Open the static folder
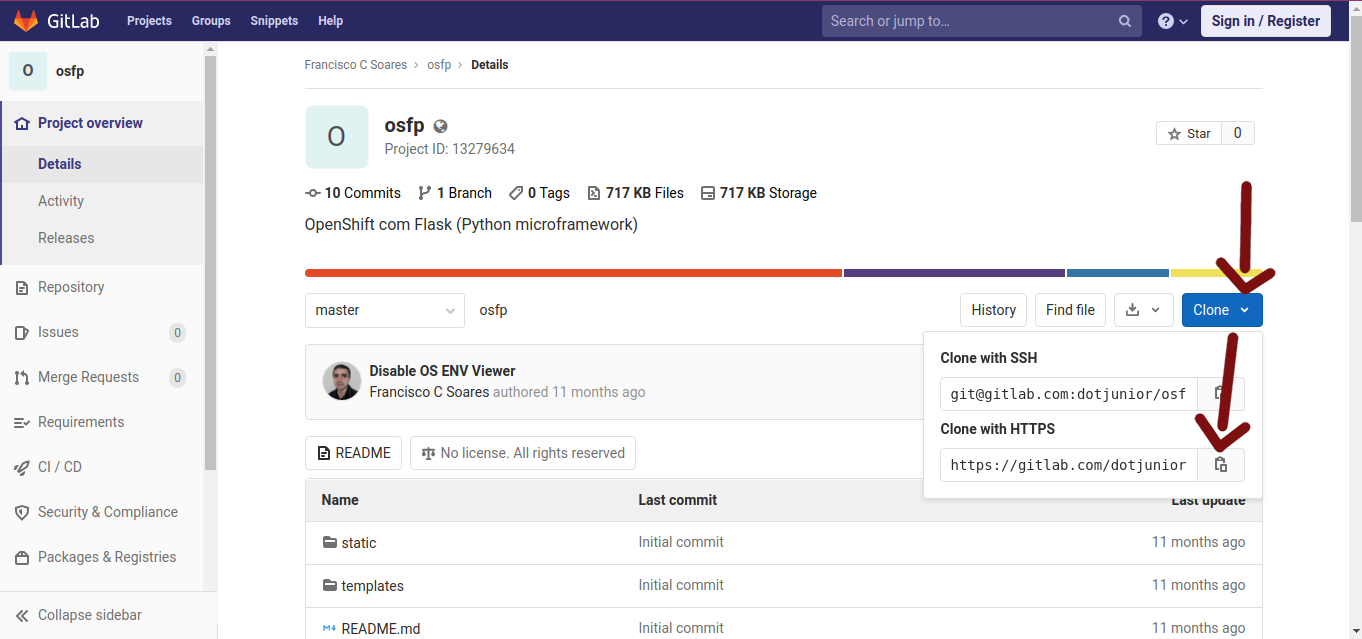 (359, 543)
